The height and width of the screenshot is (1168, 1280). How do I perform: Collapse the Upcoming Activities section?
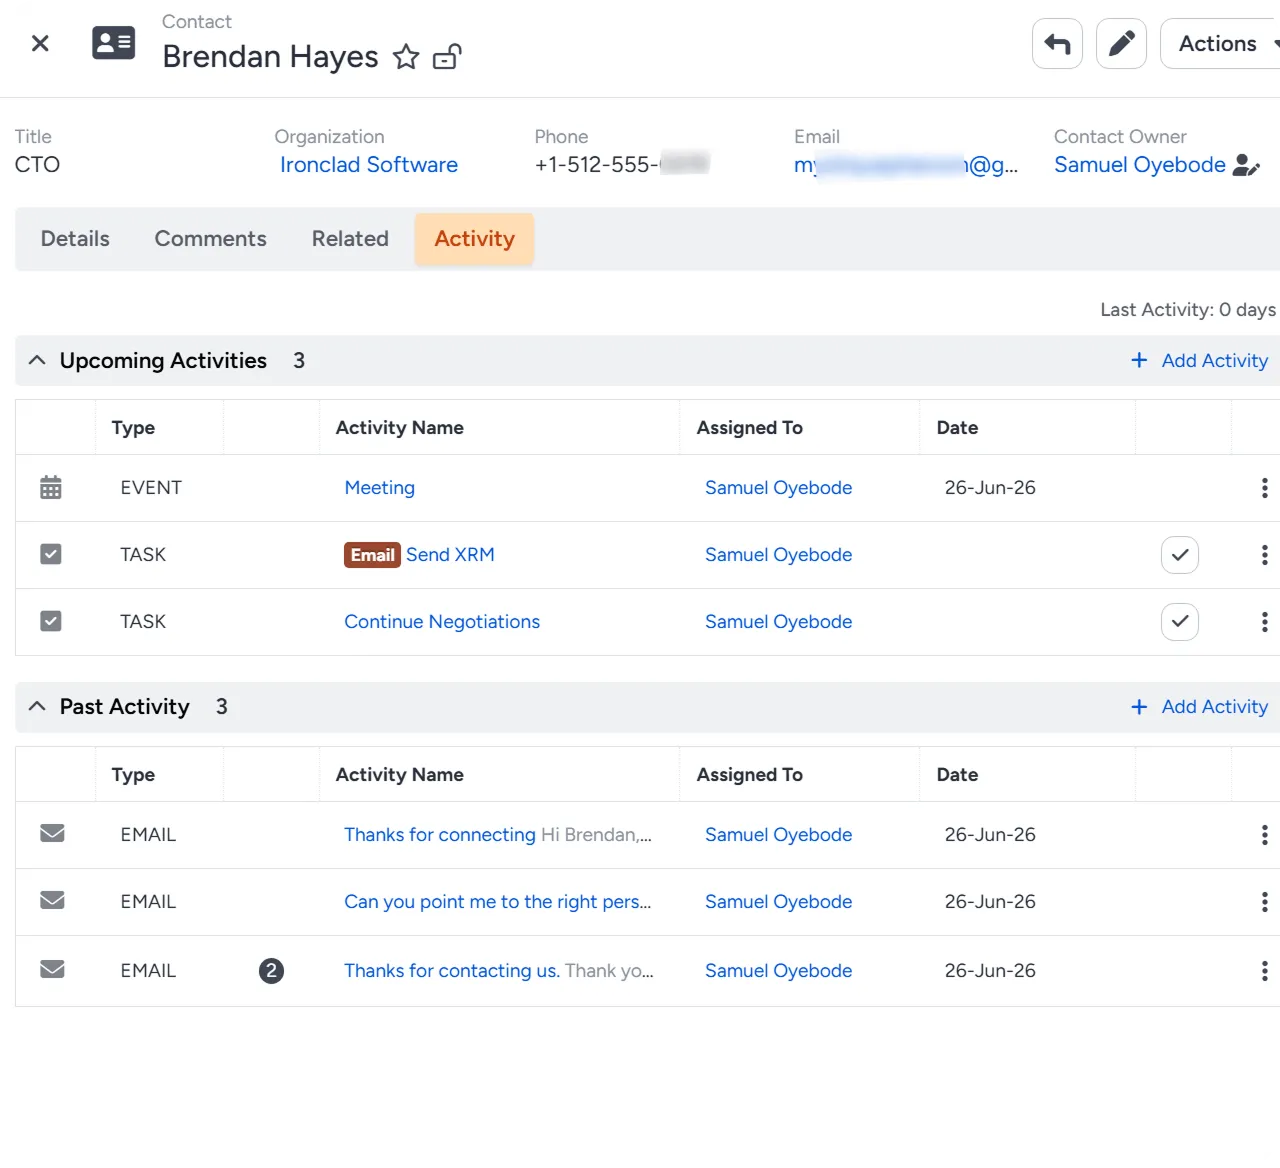click(x=37, y=360)
